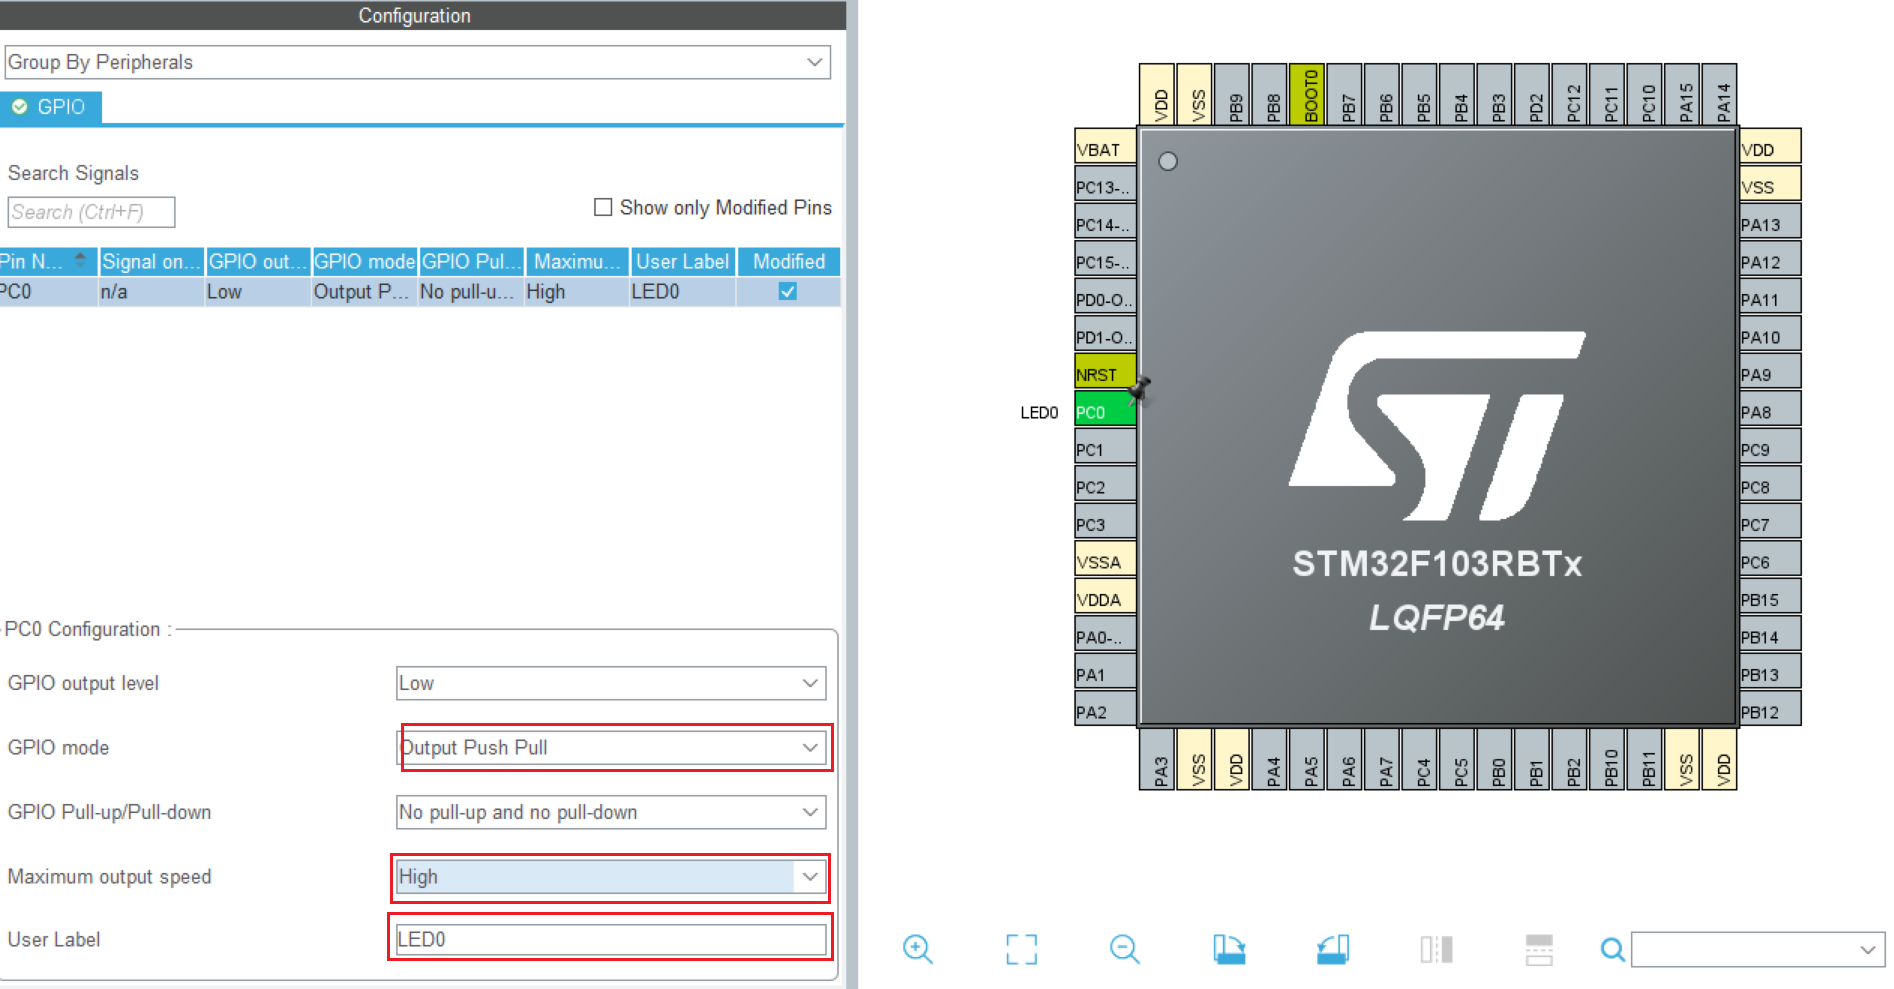Open GPIO Pull-up/Pull-down dropdown

point(611,812)
